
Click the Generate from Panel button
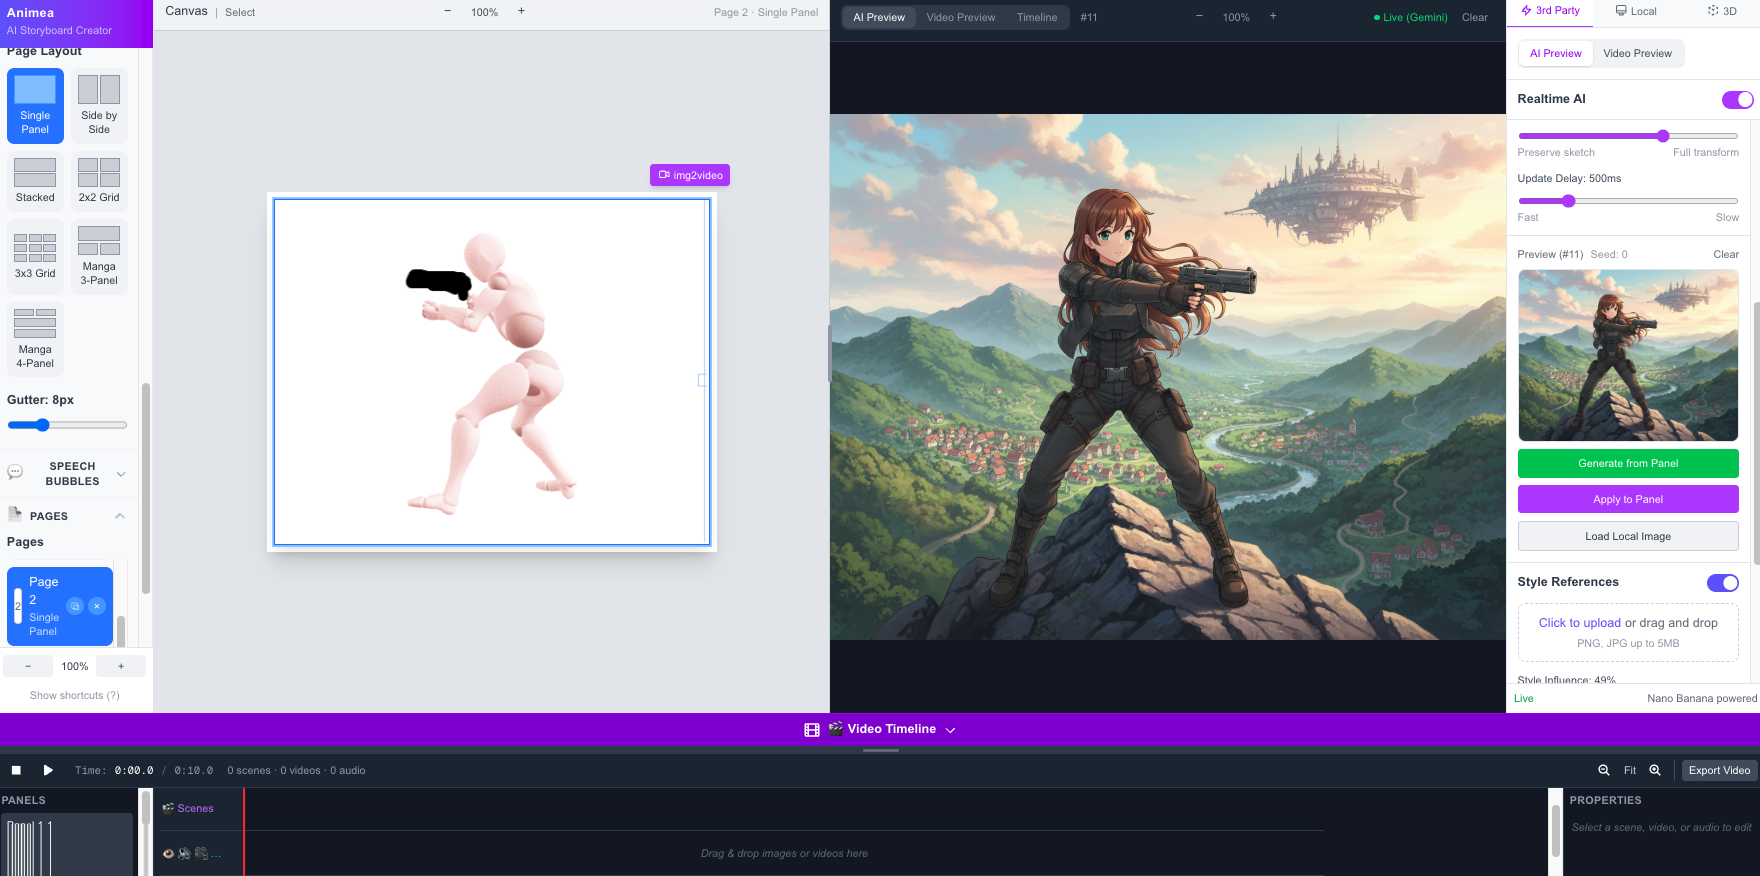click(1627, 463)
